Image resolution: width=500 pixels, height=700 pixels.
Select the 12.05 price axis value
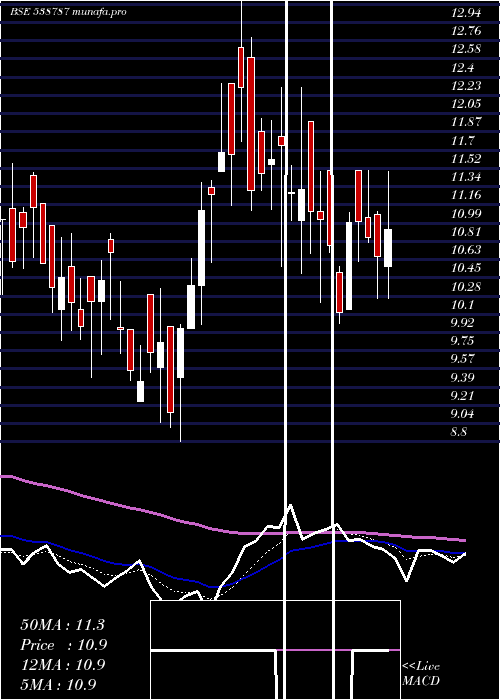(x=466, y=104)
